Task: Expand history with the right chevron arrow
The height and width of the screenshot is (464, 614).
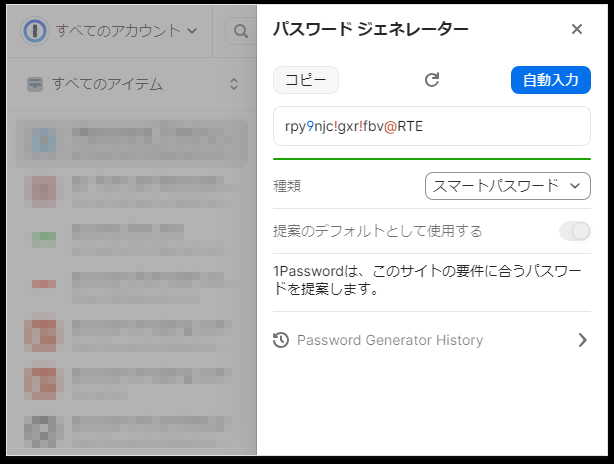Action: pyautogui.click(x=583, y=340)
